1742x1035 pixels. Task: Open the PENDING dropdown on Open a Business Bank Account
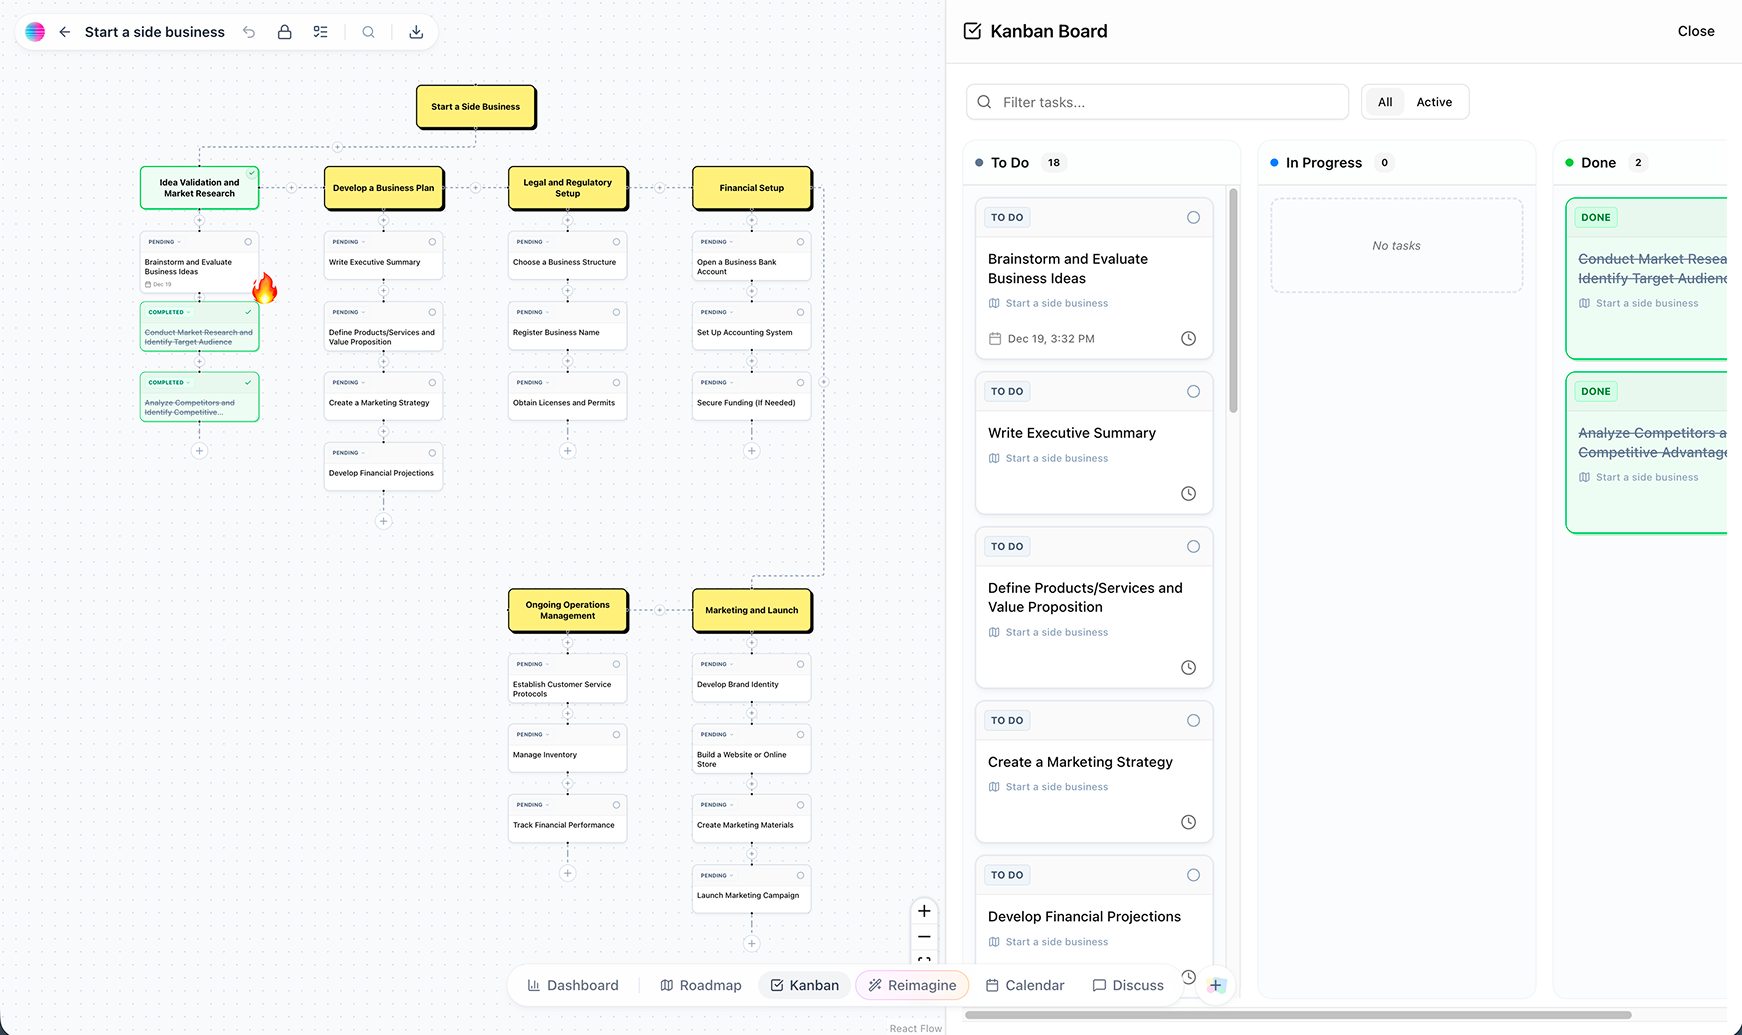(x=715, y=241)
